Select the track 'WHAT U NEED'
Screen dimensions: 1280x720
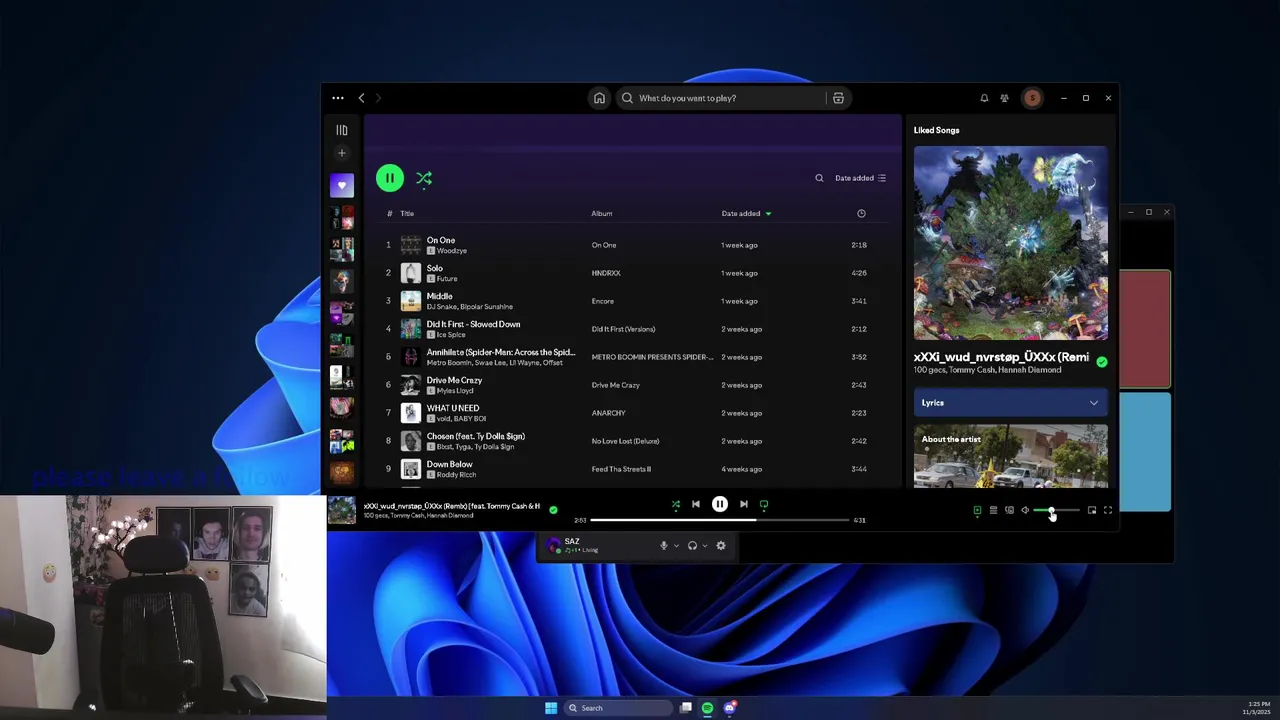453,408
